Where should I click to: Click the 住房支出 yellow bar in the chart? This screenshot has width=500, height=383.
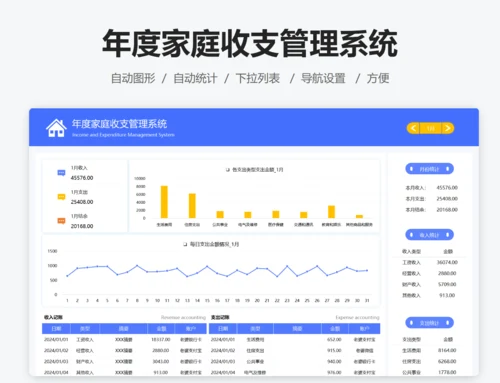pos(192,206)
